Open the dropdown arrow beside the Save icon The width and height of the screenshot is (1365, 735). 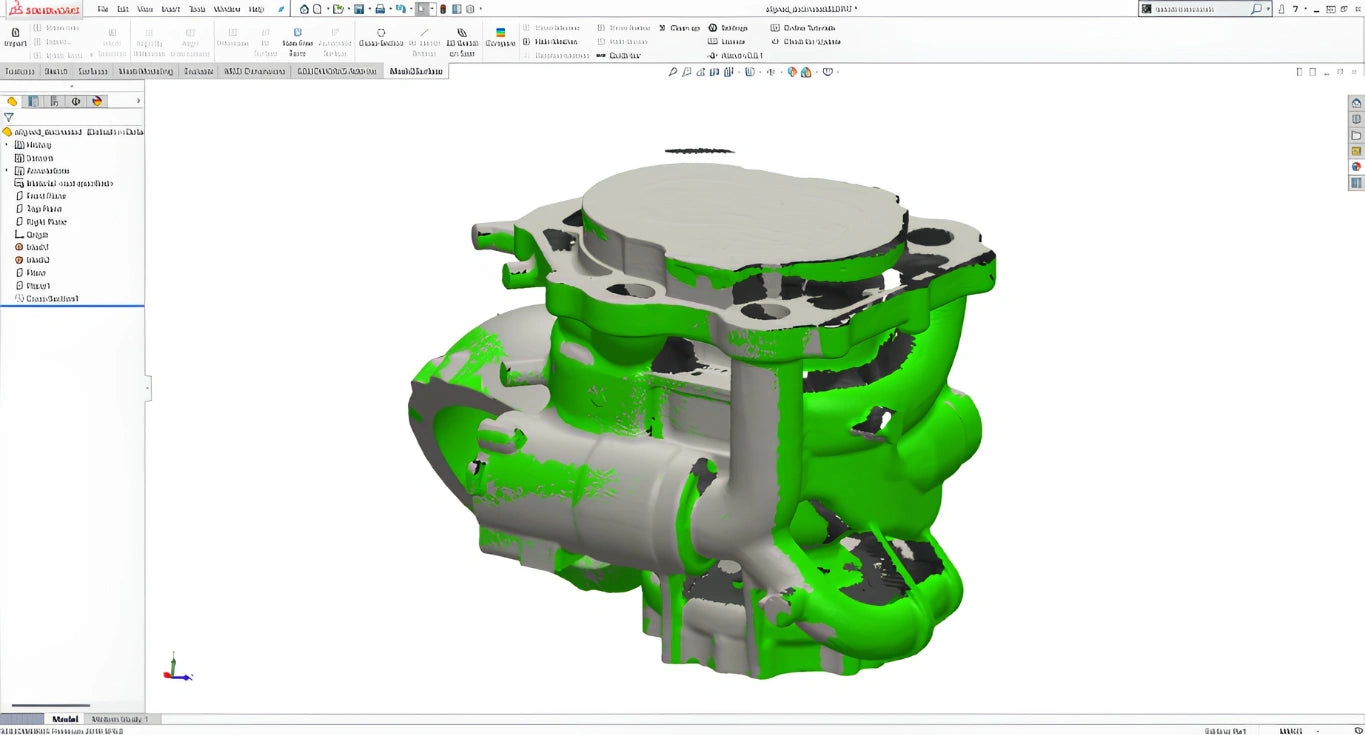click(368, 9)
